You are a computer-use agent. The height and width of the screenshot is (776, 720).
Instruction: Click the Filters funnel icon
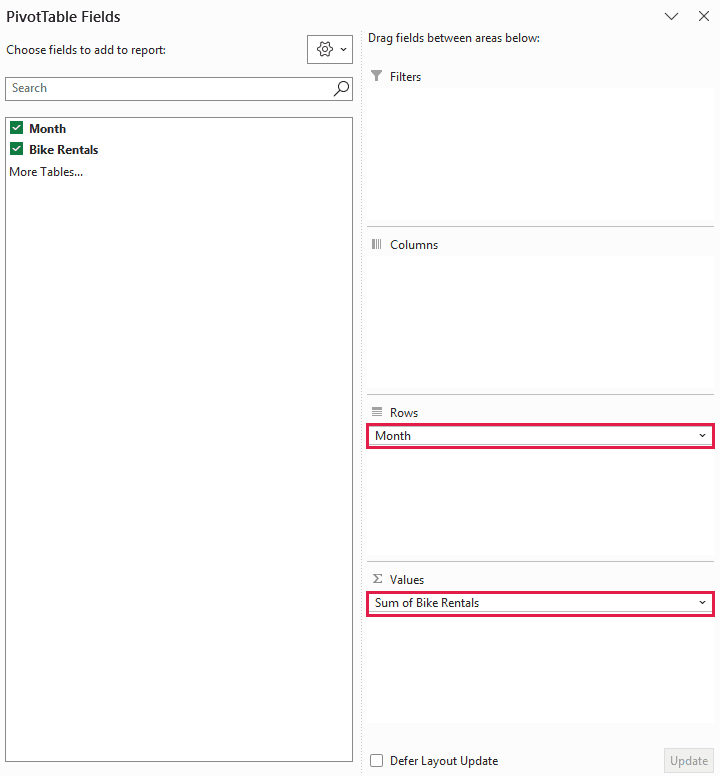[377, 76]
